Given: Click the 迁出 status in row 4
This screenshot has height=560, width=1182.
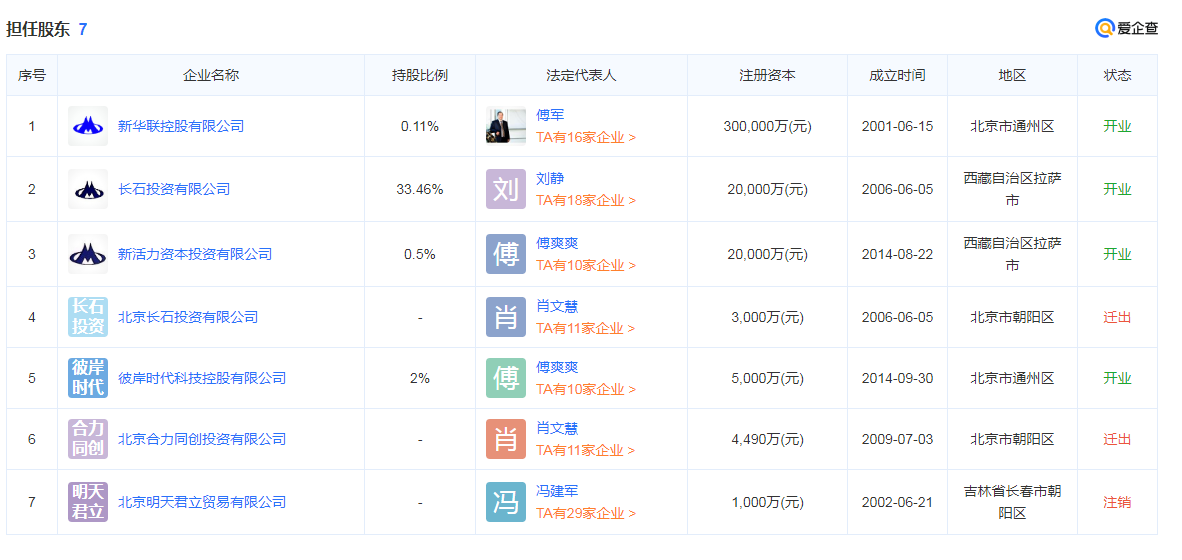Looking at the screenshot, I should [x=1117, y=317].
